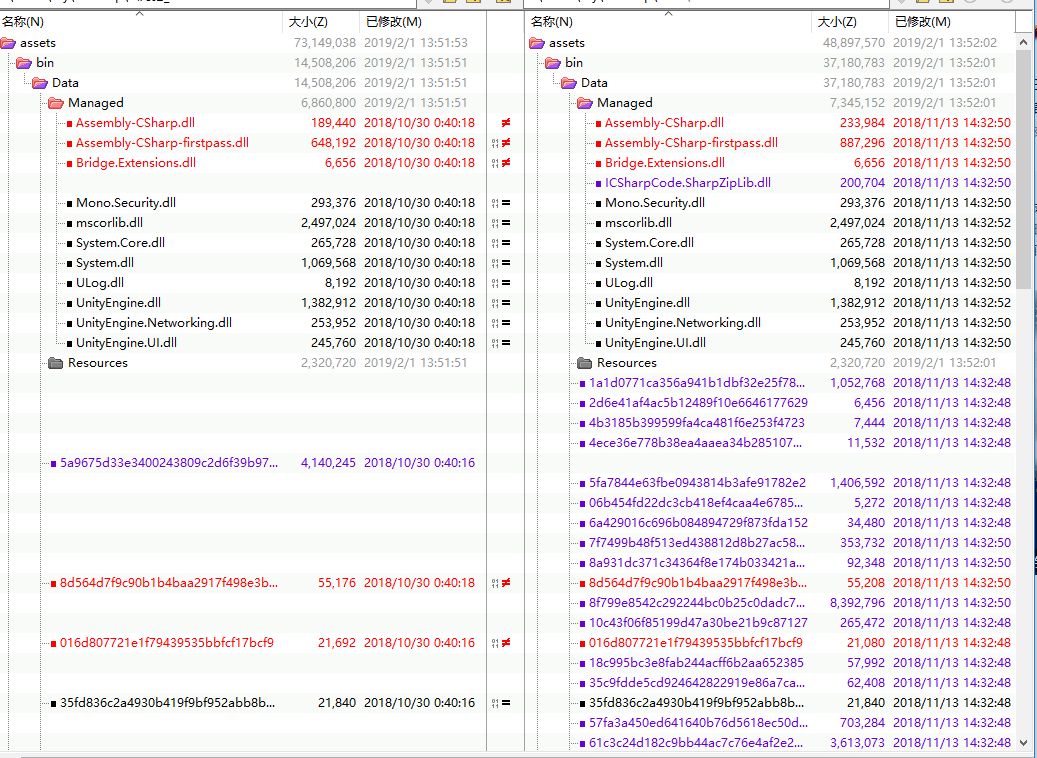Click gray Resources folder icon in right pane

point(585,363)
